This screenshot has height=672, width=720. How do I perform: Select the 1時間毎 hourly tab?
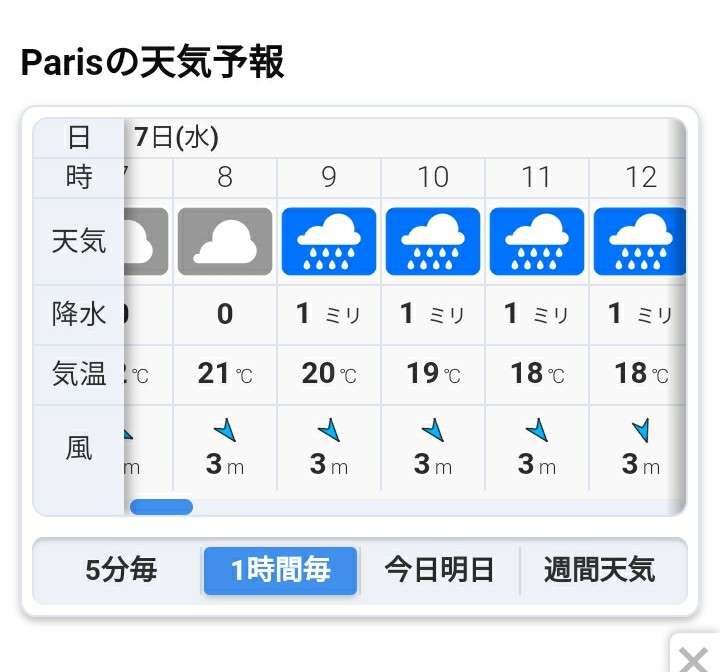(x=281, y=570)
